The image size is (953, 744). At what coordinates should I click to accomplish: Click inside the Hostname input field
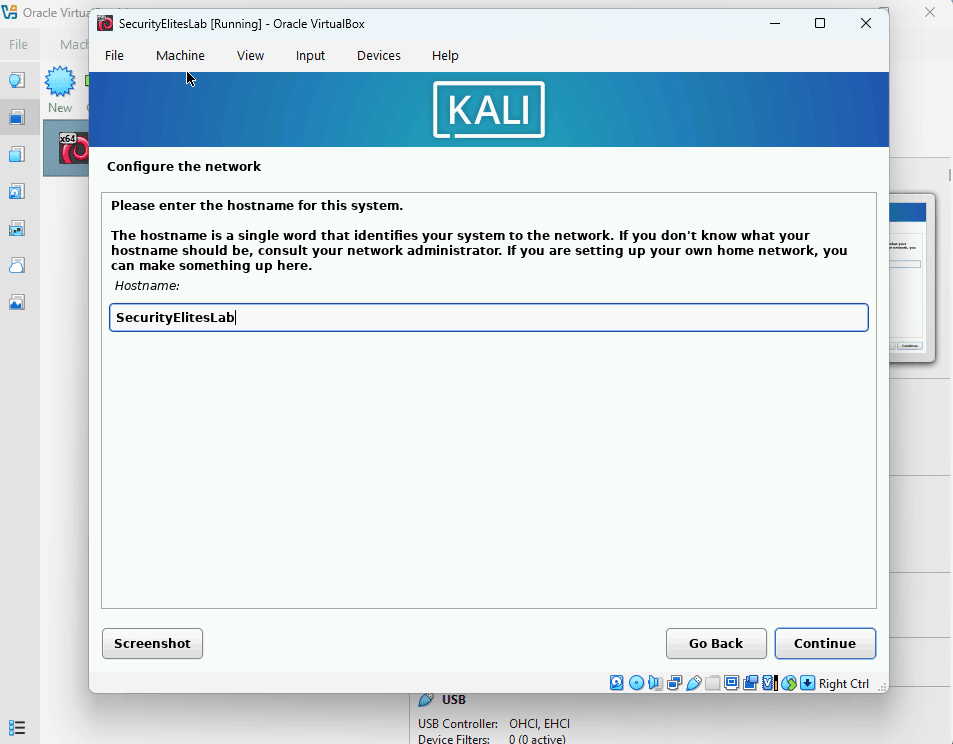tap(488, 317)
